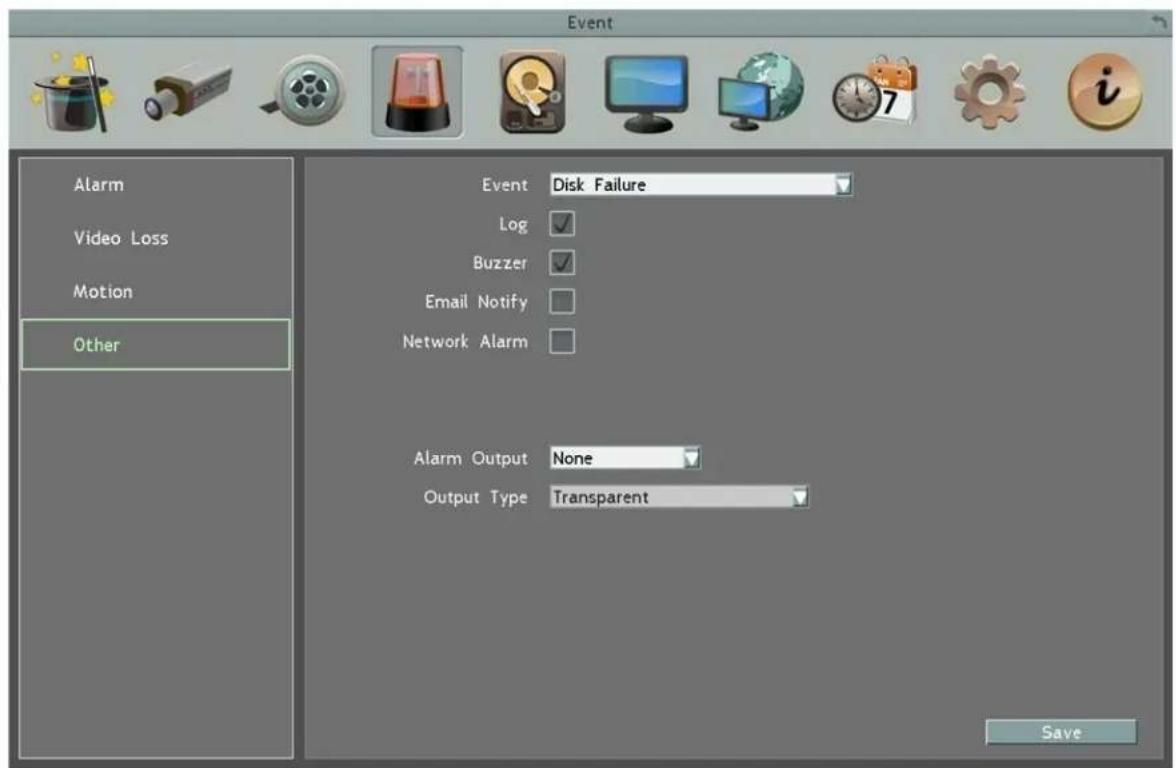
Task: Uncheck the Buzzer checkbox
Action: point(562,262)
